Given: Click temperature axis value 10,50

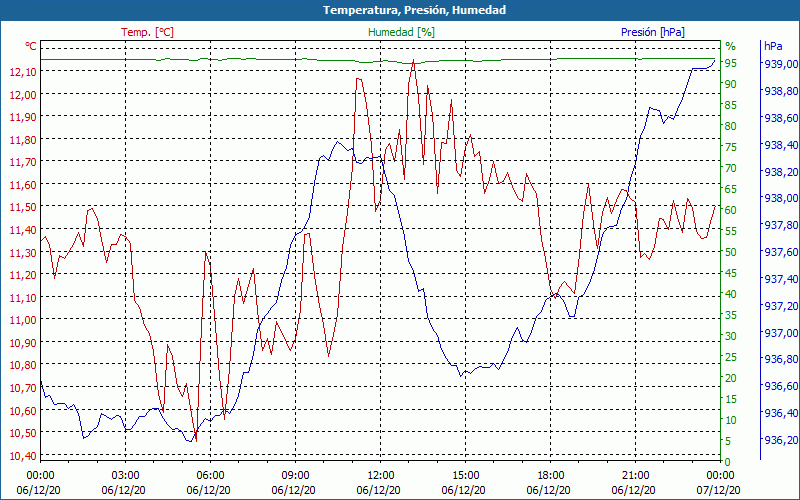Looking at the screenshot, I should pyautogui.click(x=23, y=433).
